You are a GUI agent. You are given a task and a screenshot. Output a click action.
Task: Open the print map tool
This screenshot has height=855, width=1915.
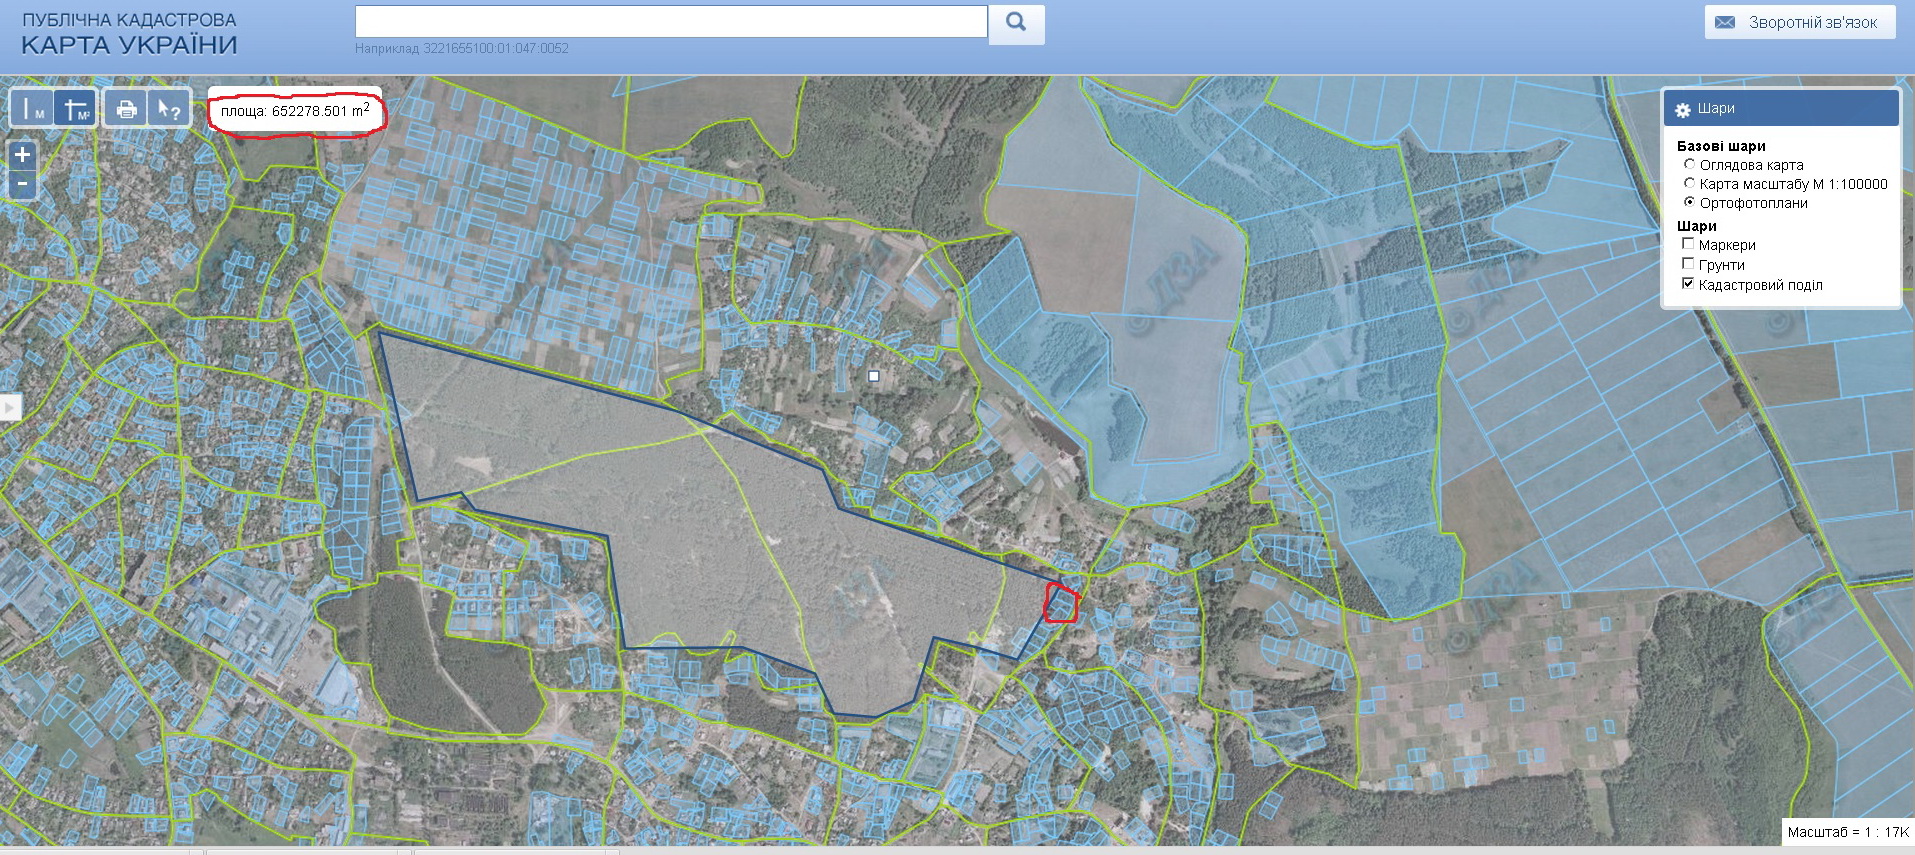pos(126,108)
